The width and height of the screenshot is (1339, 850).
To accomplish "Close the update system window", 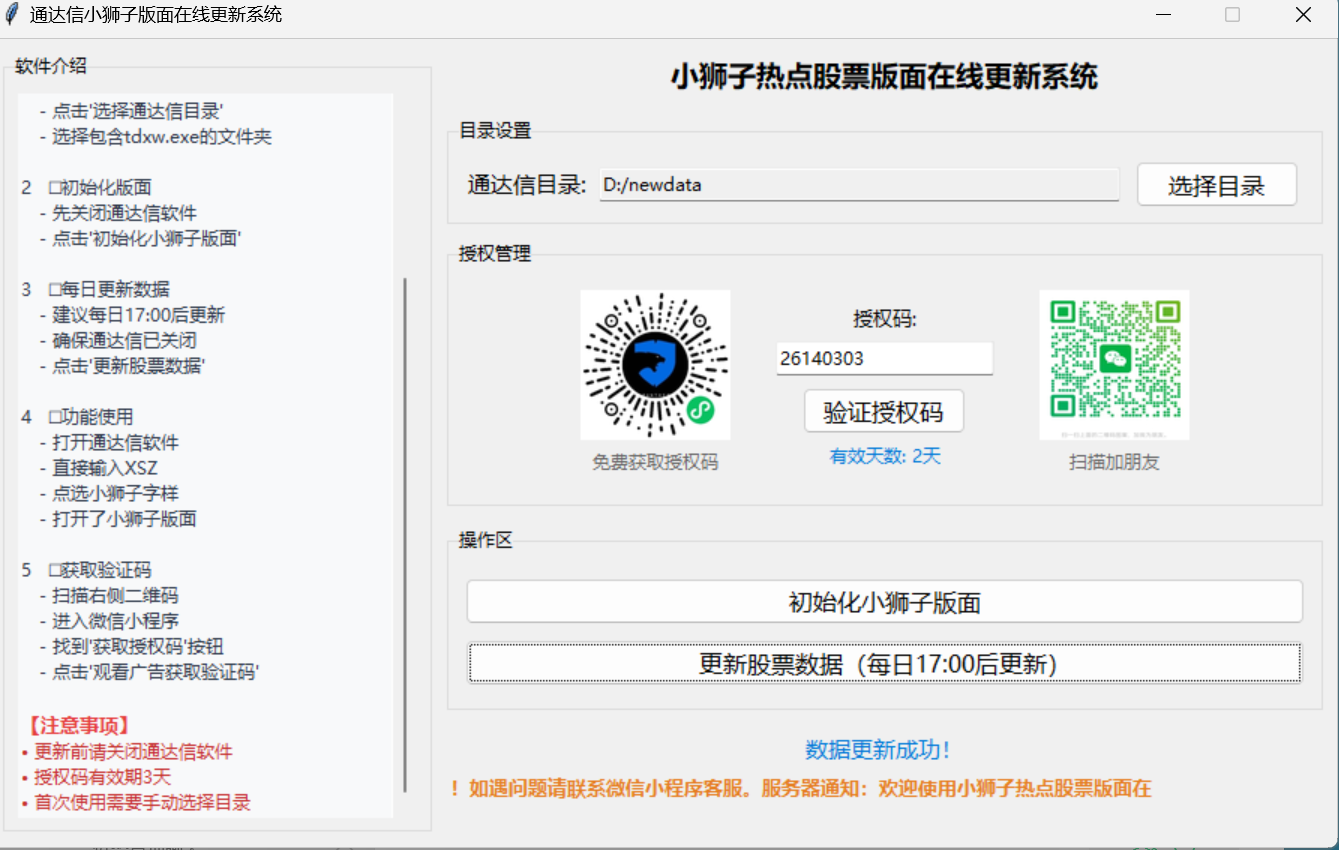I will click(1303, 15).
